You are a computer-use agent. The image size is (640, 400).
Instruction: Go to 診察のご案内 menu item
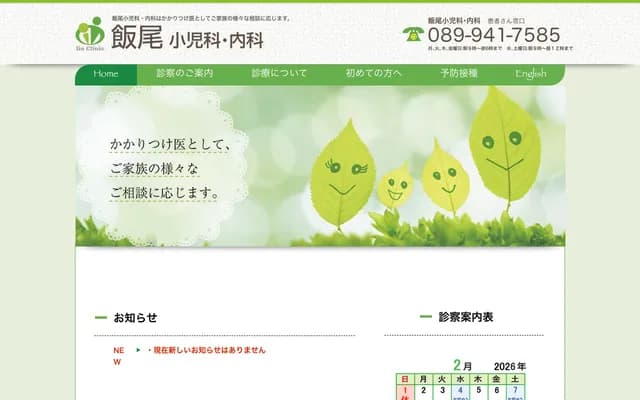click(x=186, y=74)
